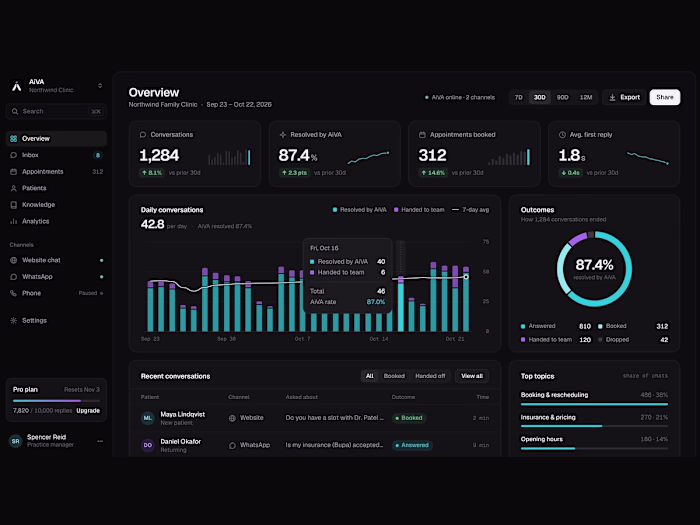
Task: Click the Booking & rescheduling topic
Action: coord(594,398)
